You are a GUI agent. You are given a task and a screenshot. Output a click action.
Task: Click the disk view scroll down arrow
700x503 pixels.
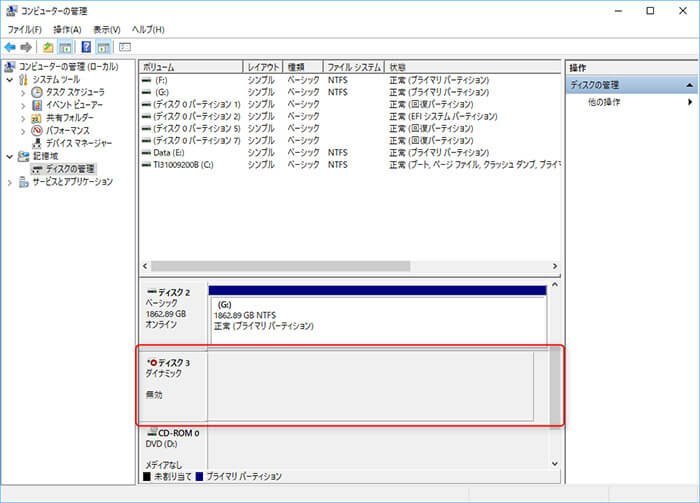555,464
